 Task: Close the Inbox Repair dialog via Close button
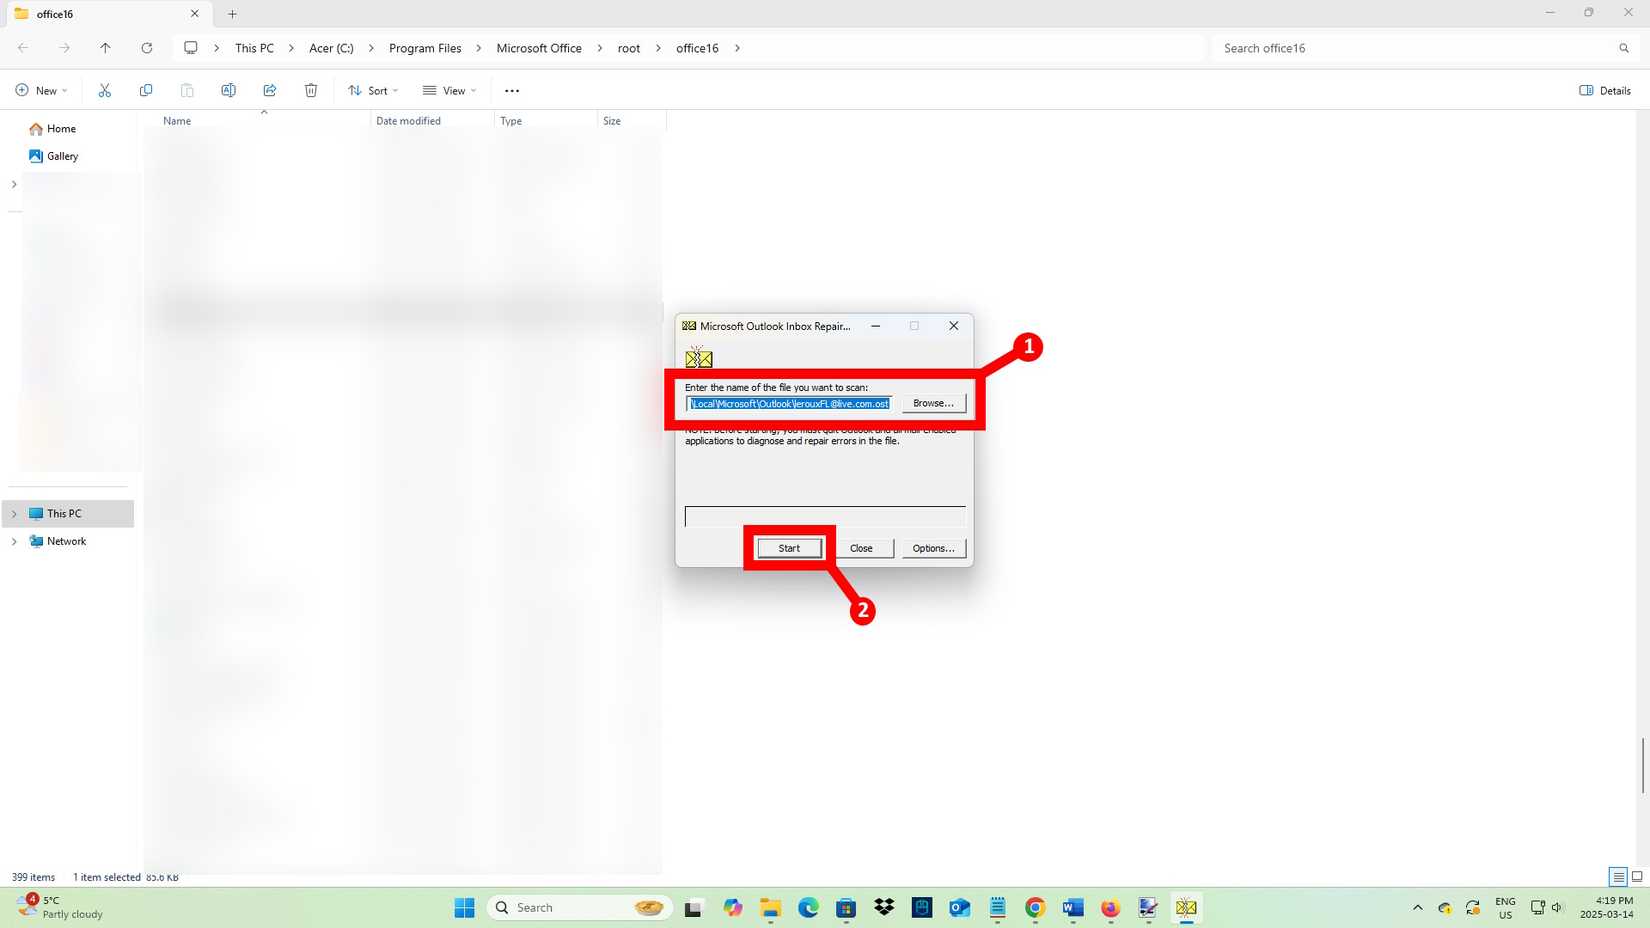861,548
